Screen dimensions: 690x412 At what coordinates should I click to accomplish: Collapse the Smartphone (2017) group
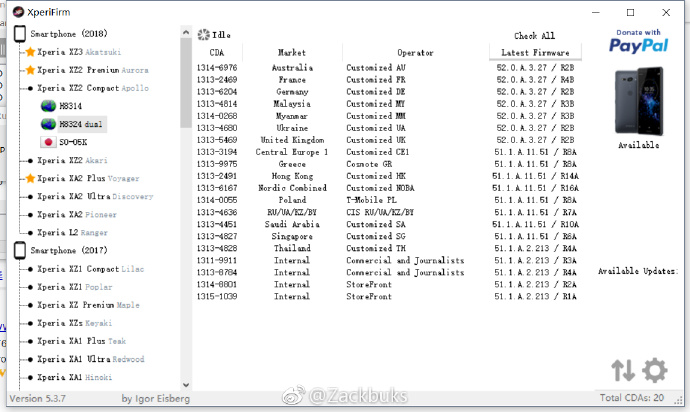69,250
